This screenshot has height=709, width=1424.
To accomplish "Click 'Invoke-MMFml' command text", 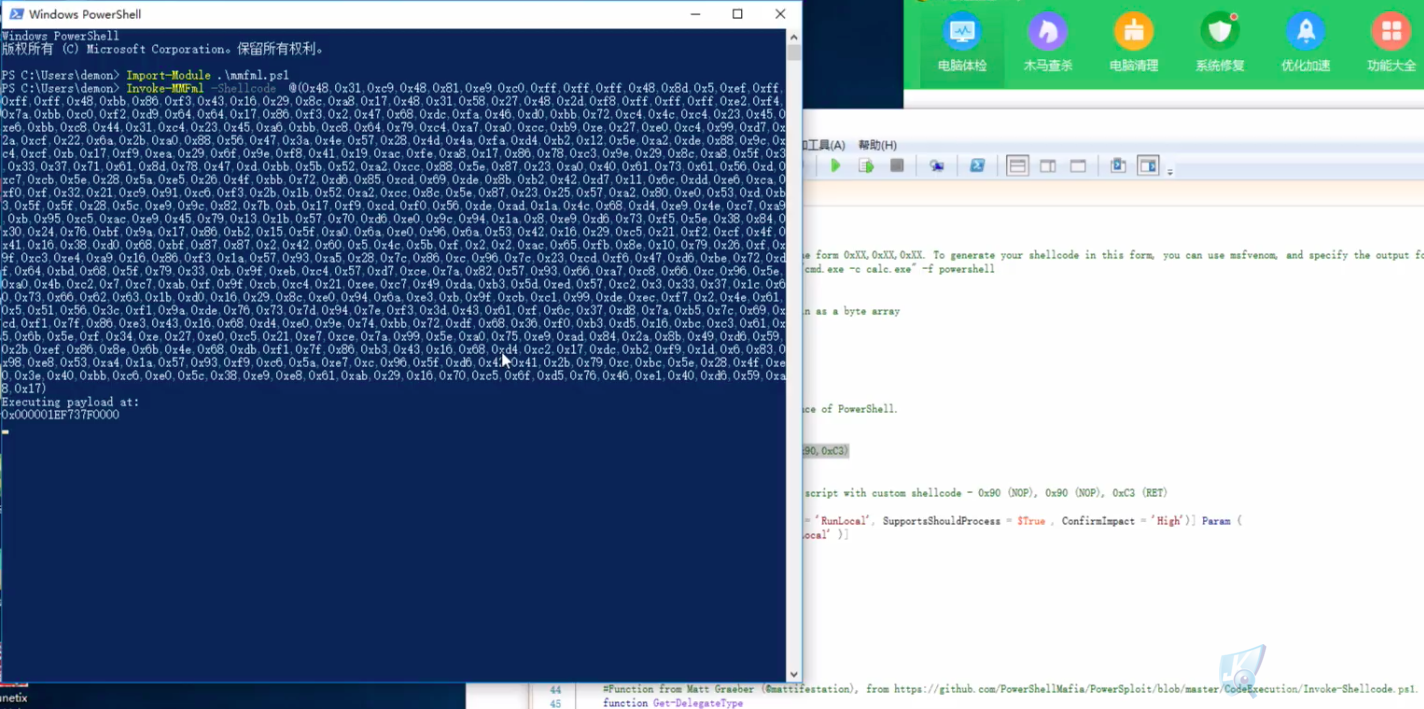I will click(x=164, y=88).
